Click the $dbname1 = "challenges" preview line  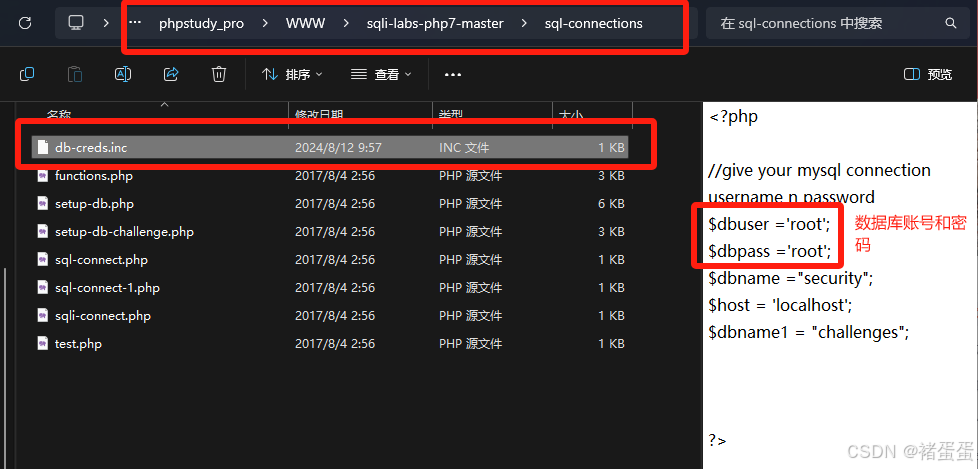tap(809, 332)
